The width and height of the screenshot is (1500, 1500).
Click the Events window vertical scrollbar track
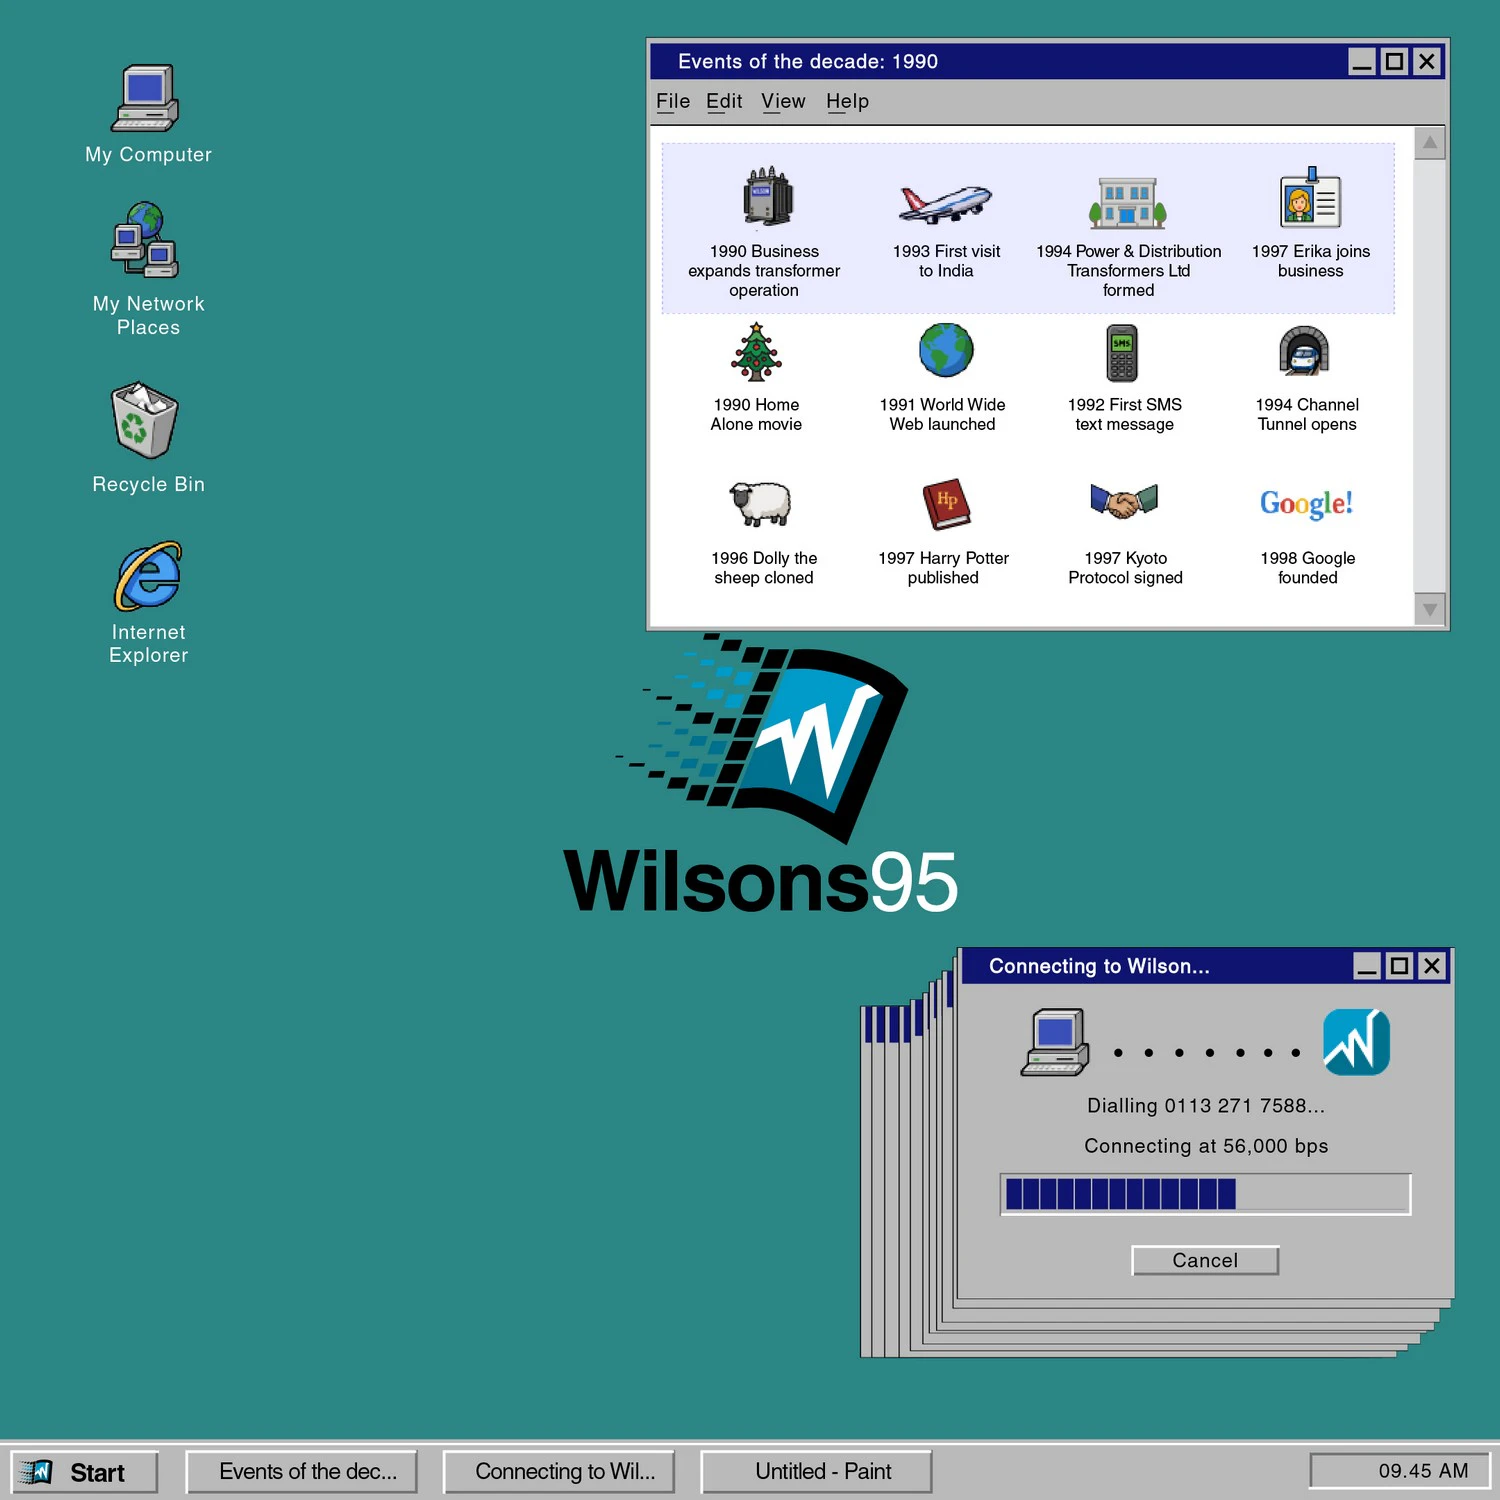click(x=1430, y=376)
